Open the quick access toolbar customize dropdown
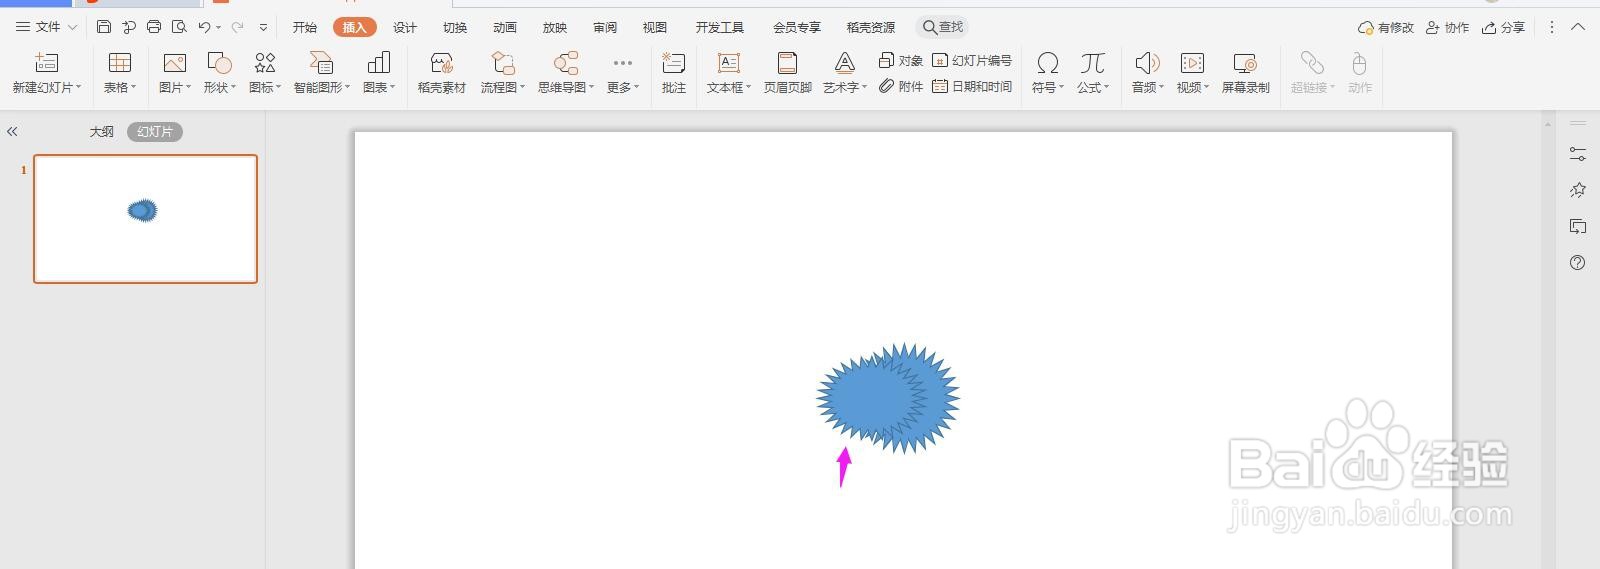 point(263,28)
